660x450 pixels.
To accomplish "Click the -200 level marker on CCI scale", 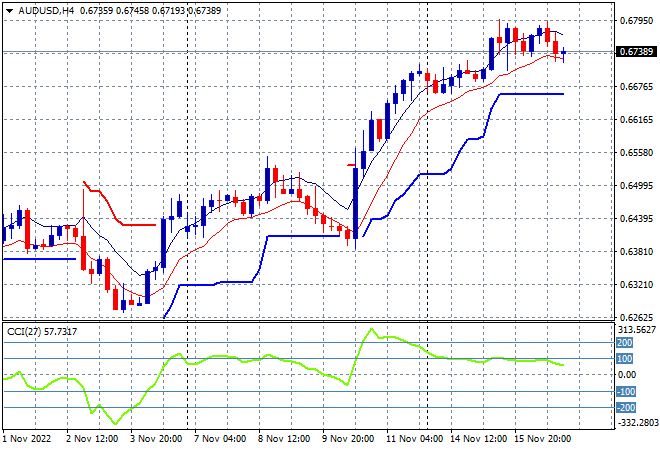I will point(626,407).
